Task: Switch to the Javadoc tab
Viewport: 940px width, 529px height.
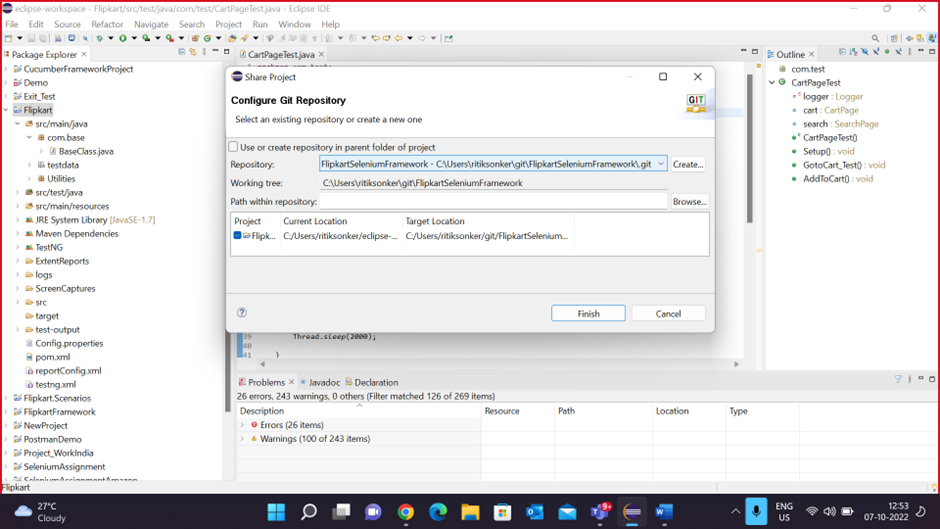Action: [x=320, y=382]
